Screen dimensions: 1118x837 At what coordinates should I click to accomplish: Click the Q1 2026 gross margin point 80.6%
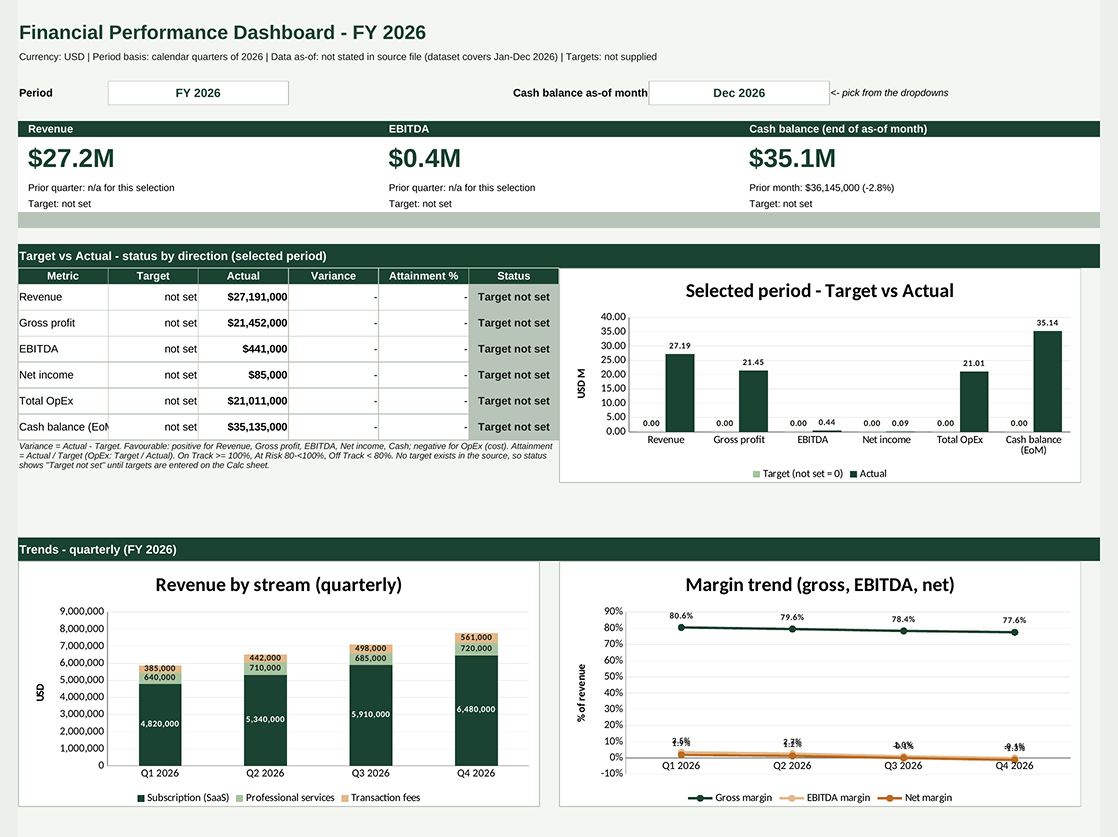click(681, 627)
